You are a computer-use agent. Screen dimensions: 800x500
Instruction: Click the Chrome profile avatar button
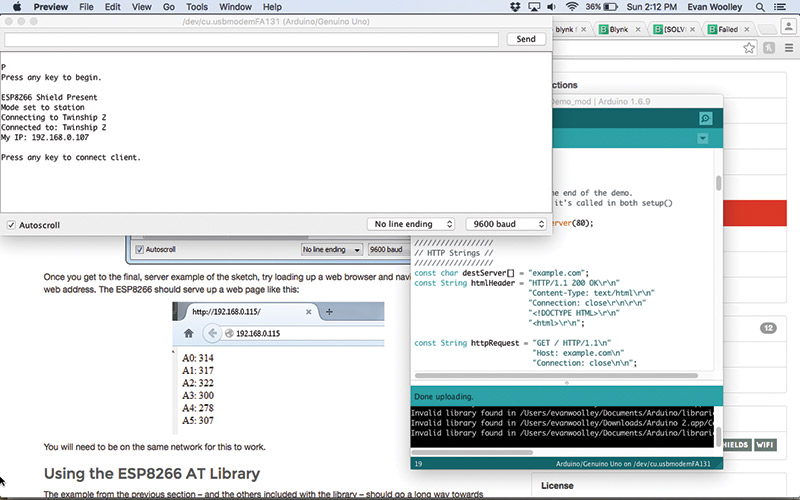coord(789,27)
